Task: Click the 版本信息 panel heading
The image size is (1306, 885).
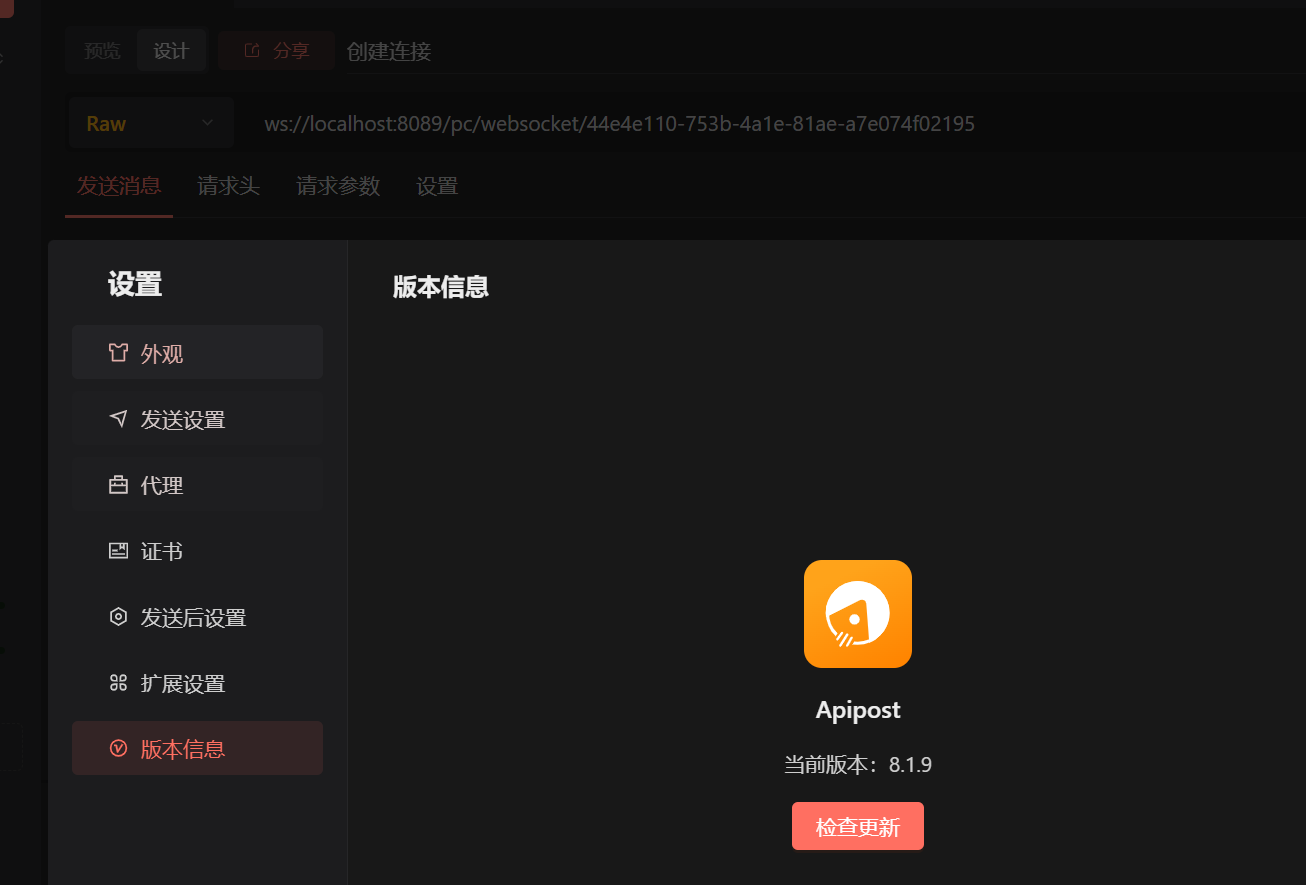Action: click(441, 287)
